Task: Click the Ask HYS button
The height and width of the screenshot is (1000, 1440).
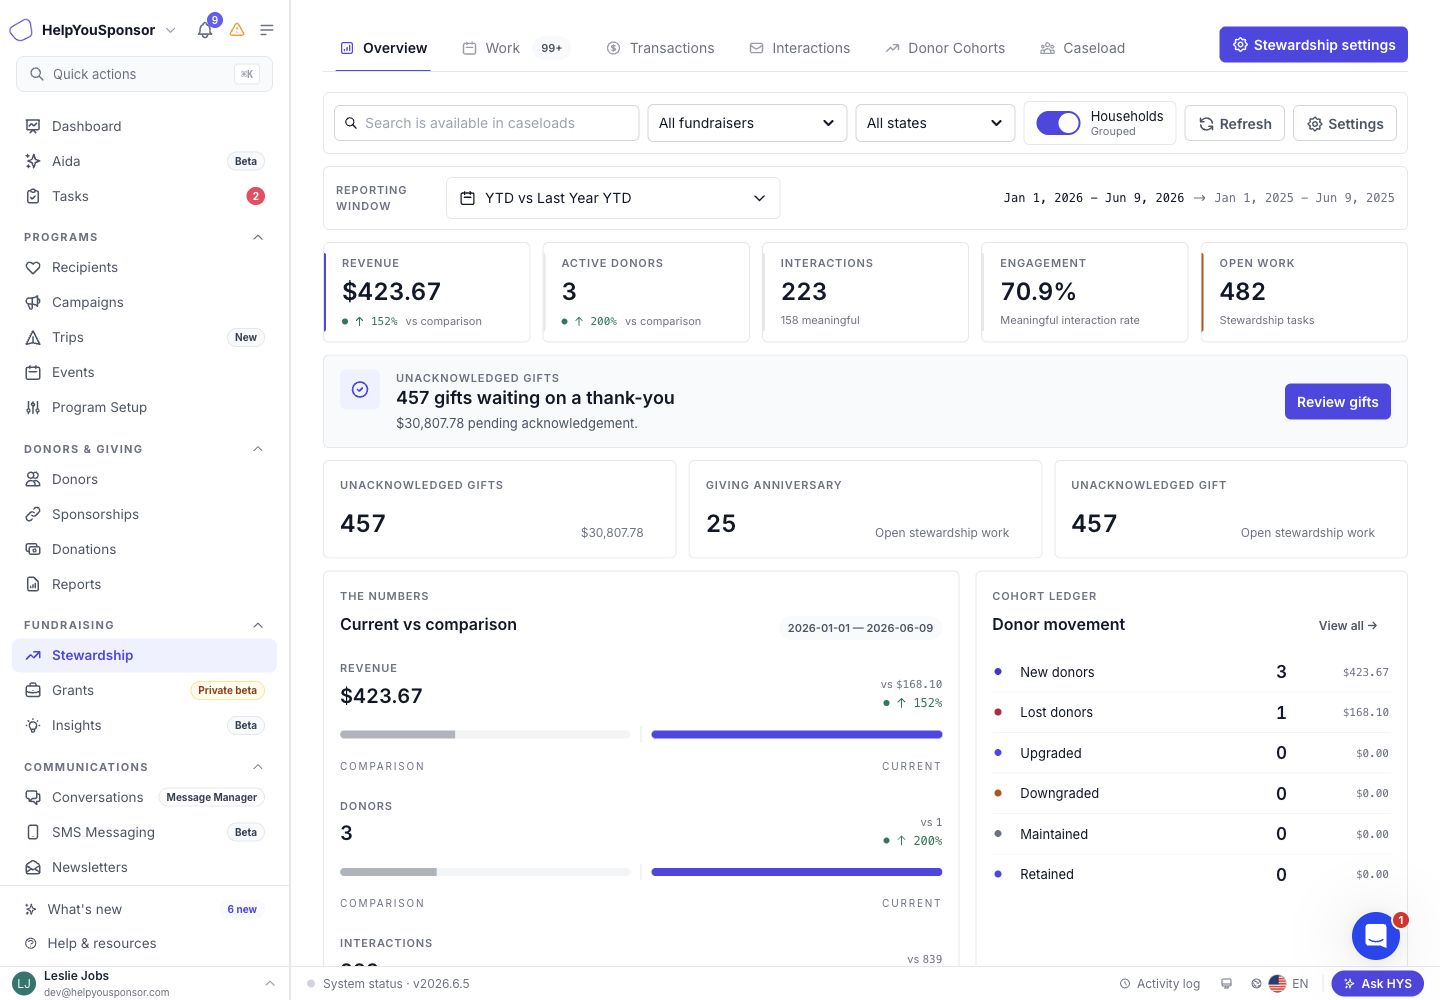Action: [1377, 984]
